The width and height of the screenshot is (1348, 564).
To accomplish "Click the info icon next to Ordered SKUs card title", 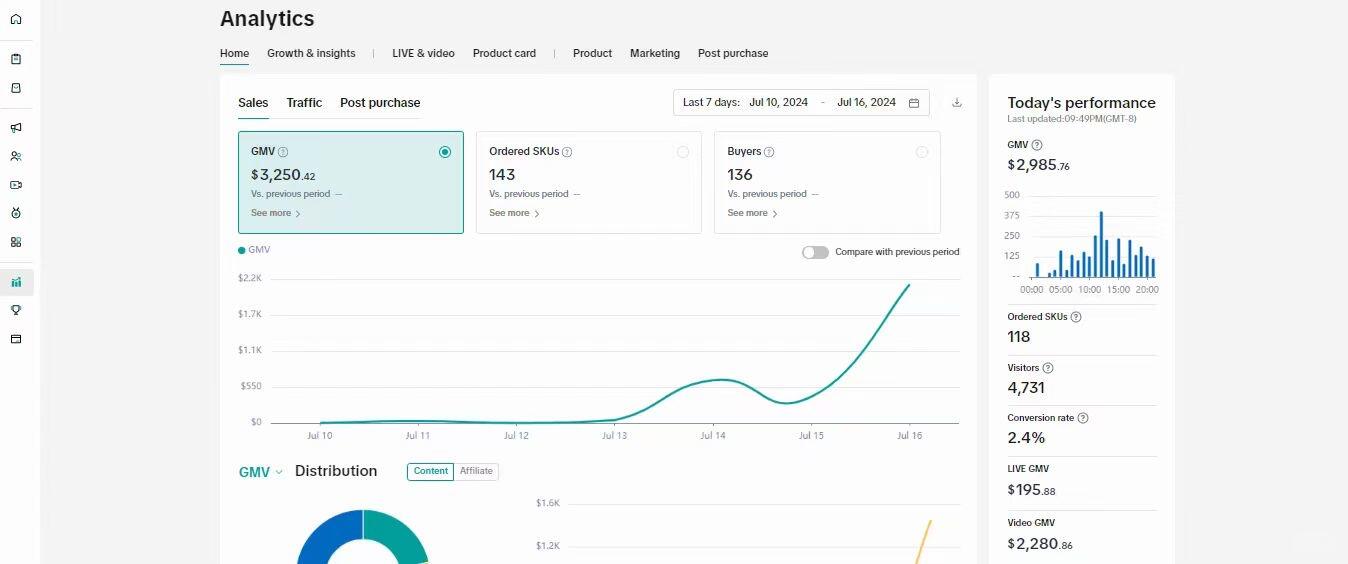I will coord(567,152).
